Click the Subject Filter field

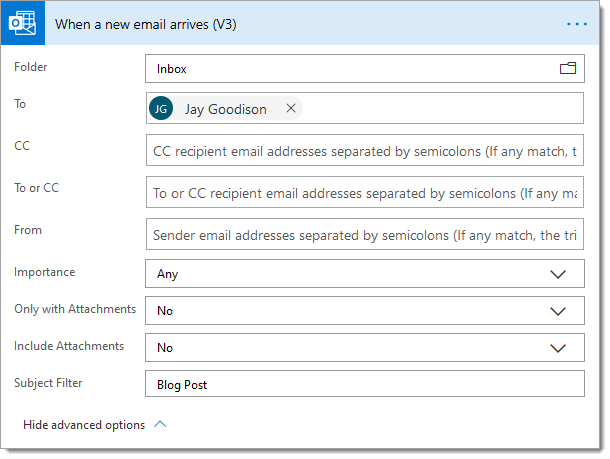(365, 384)
